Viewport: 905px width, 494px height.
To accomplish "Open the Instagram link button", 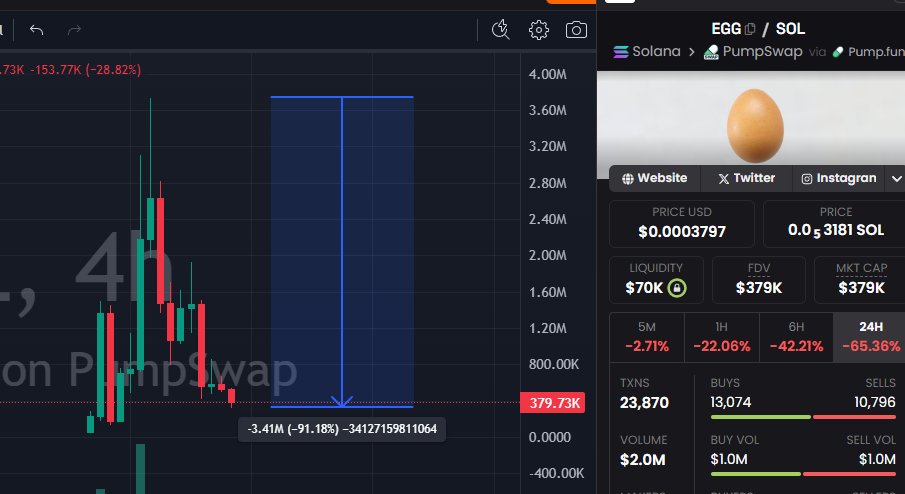I will coord(839,178).
